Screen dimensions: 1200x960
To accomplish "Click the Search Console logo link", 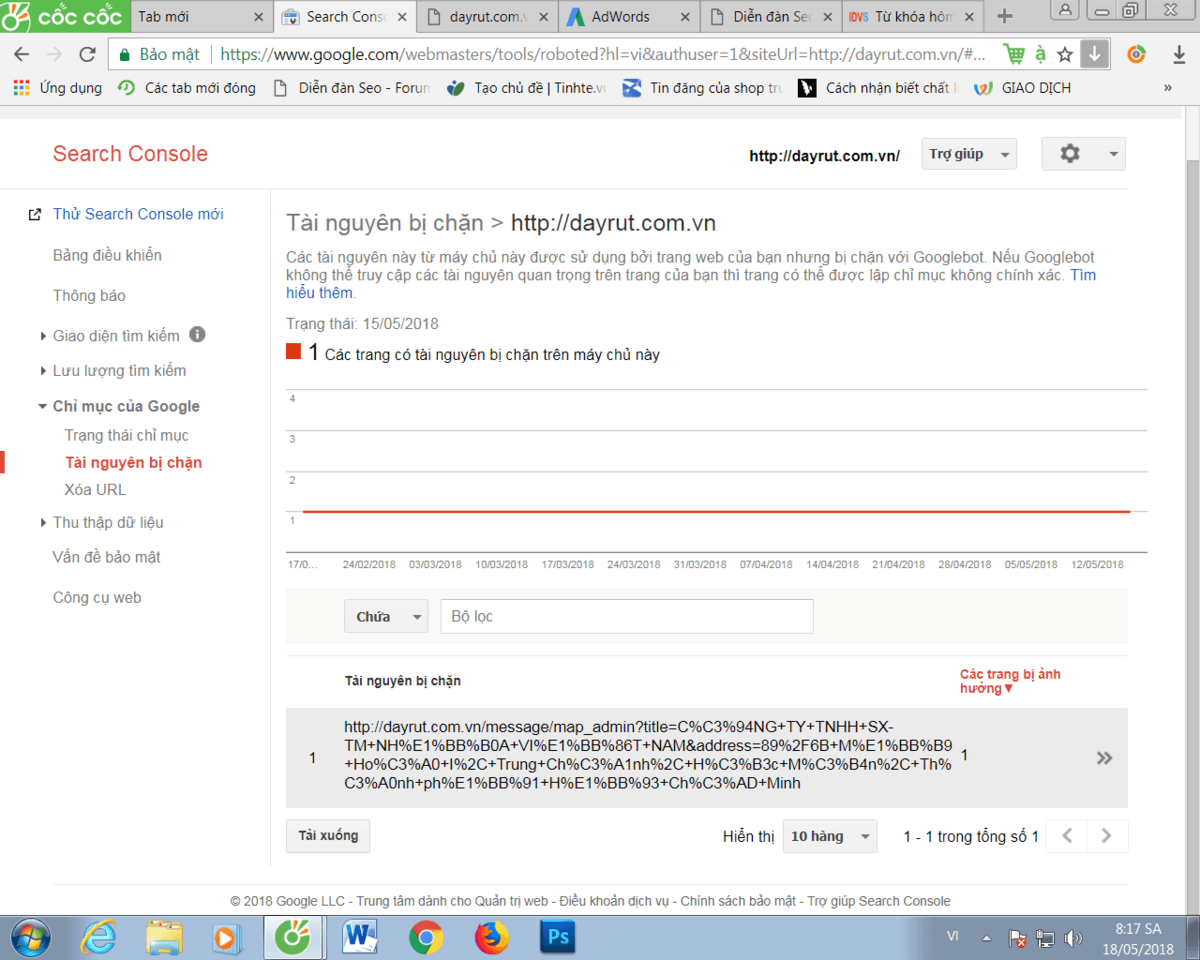I will pos(130,154).
